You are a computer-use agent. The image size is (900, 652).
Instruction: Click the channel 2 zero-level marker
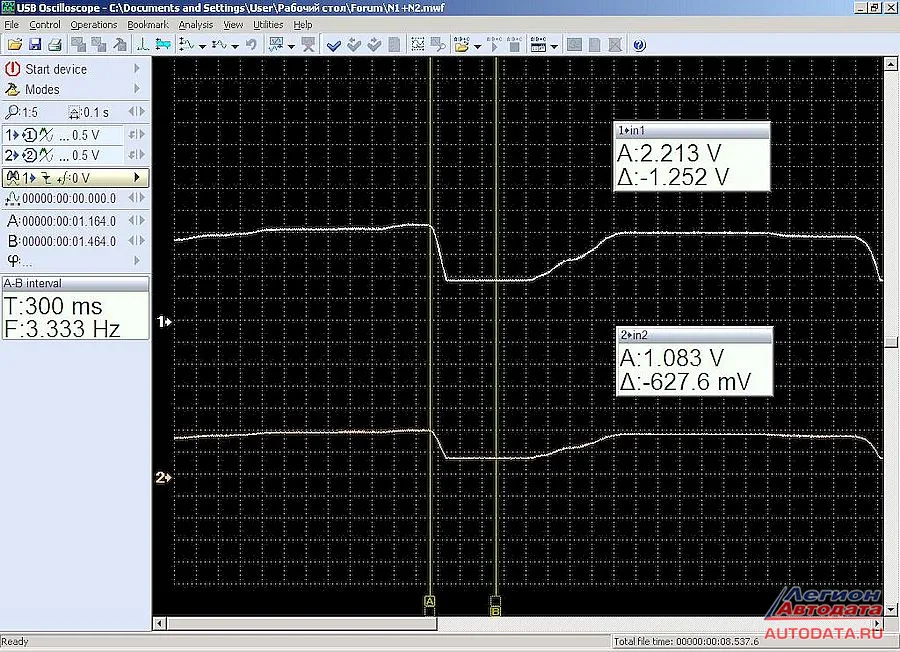point(164,478)
